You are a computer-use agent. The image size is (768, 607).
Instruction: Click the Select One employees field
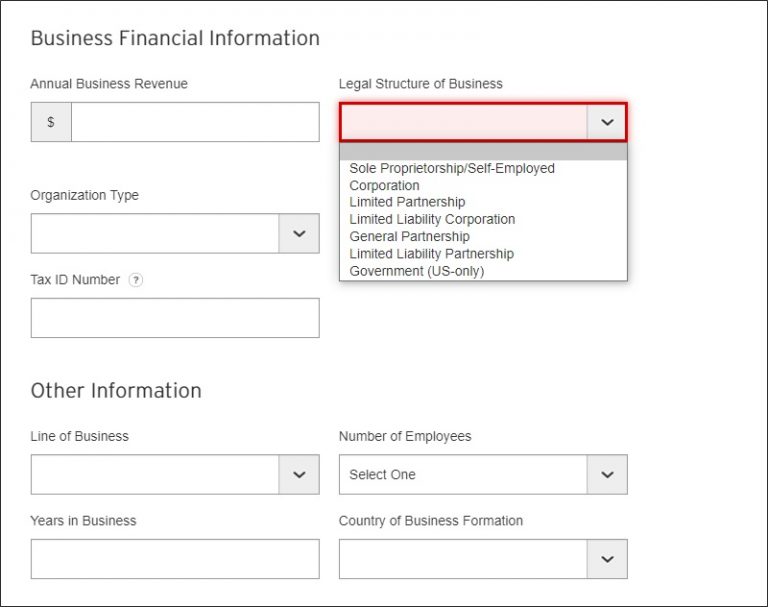click(463, 475)
